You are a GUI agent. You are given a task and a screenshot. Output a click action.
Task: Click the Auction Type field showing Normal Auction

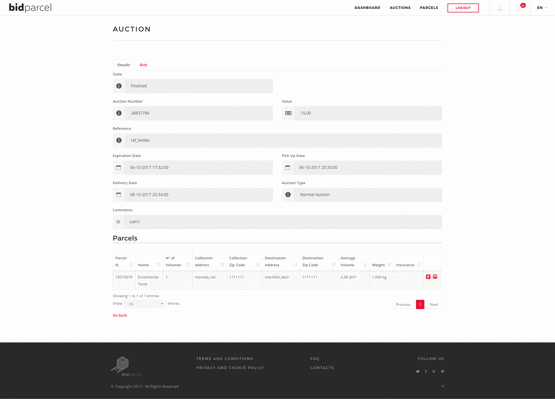pyautogui.click(x=368, y=195)
